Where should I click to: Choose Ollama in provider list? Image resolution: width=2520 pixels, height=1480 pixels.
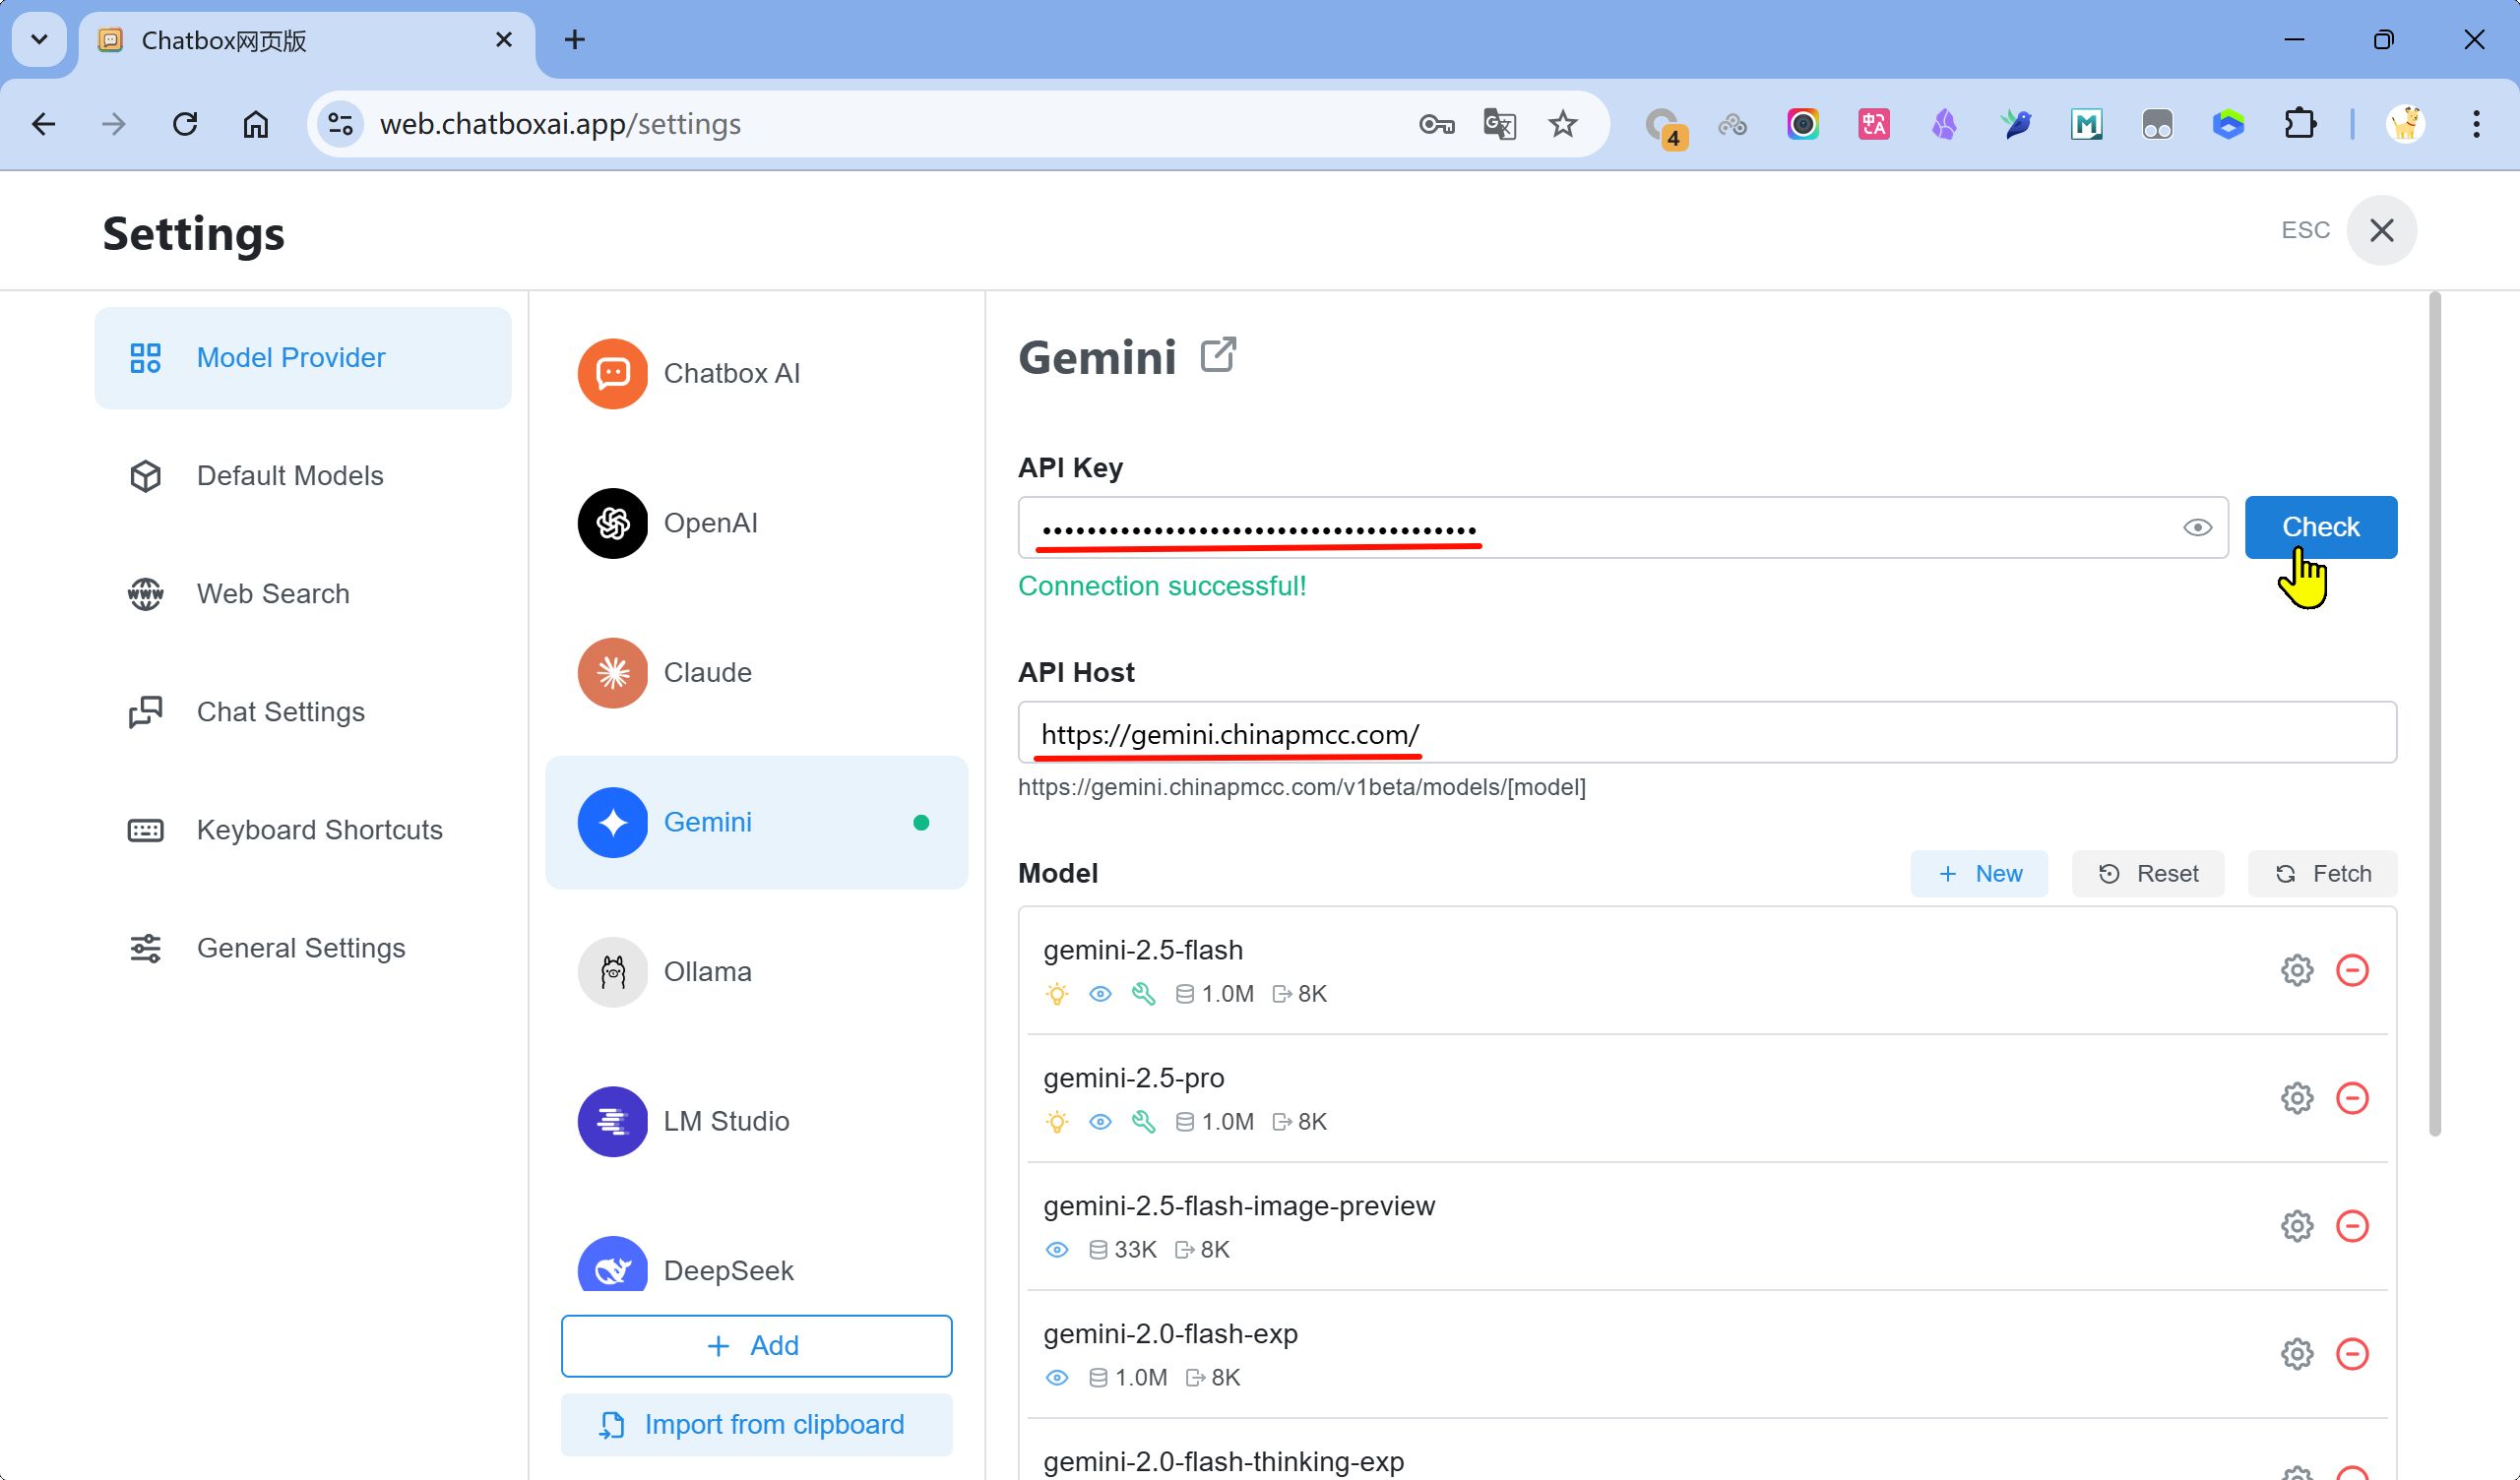point(706,971)
